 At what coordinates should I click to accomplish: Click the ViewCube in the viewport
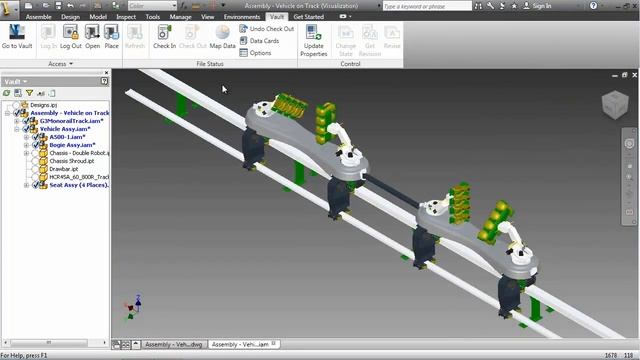pos(615,105)
